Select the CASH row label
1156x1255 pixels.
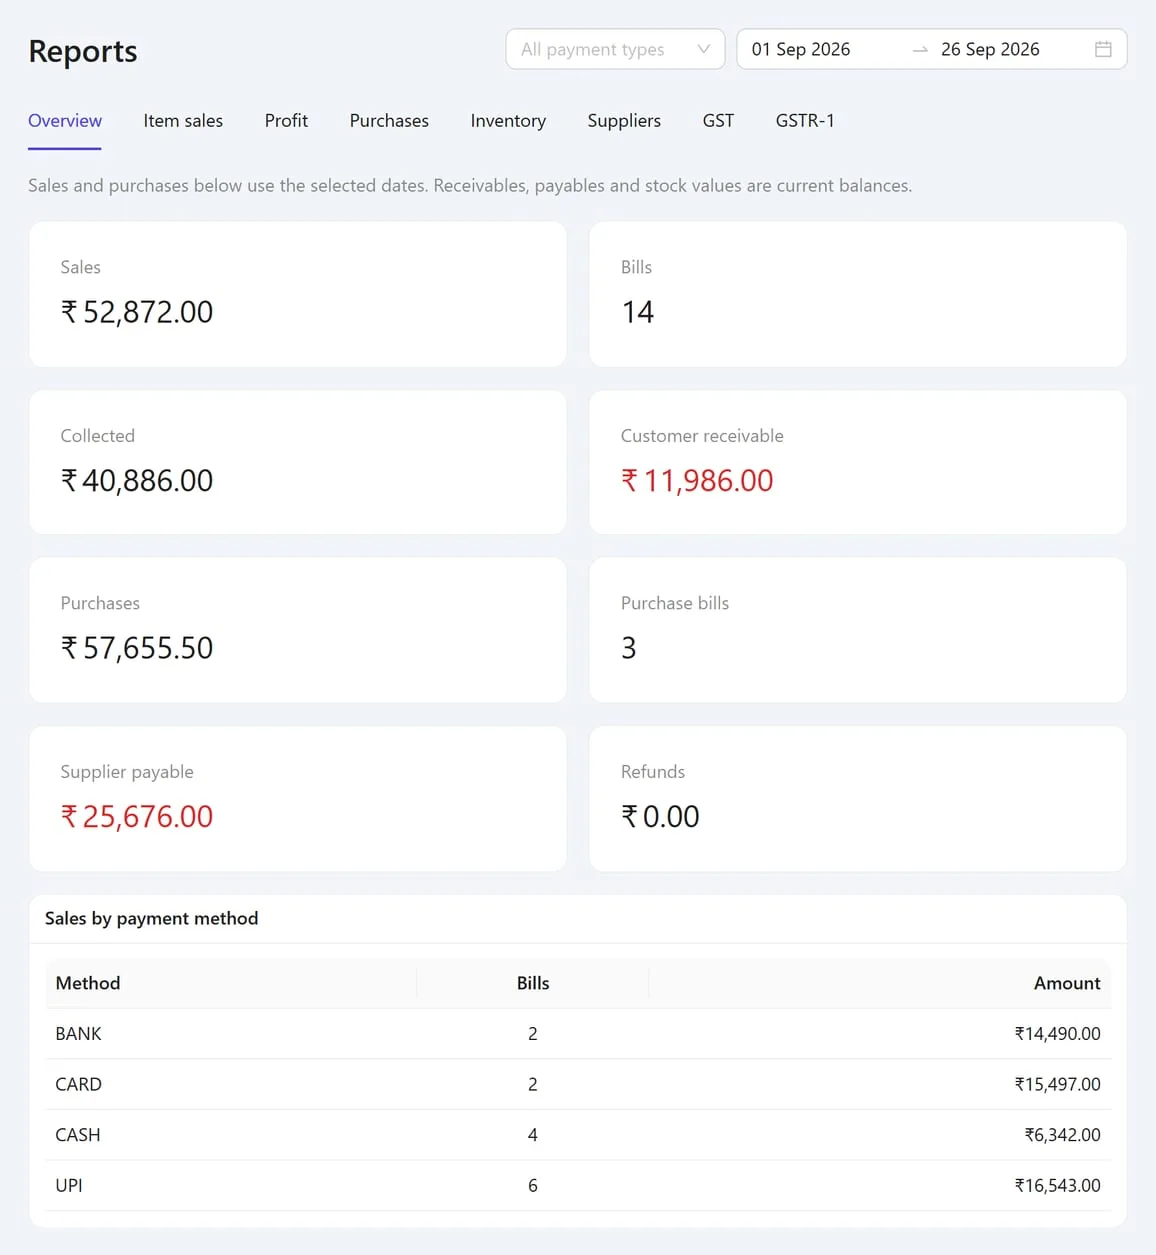(78, 1135)
